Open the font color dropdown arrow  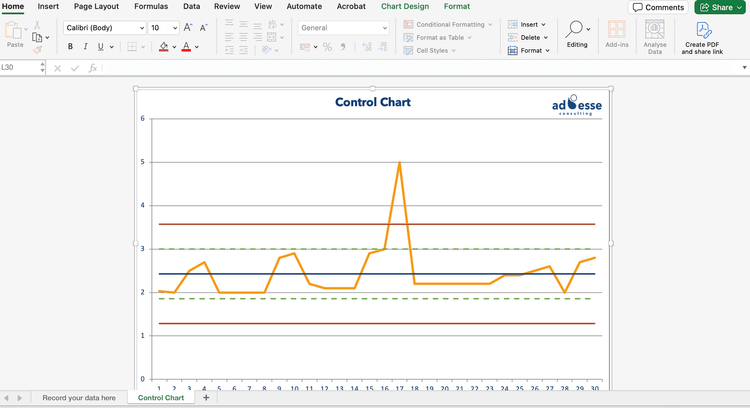pos(197,47)
